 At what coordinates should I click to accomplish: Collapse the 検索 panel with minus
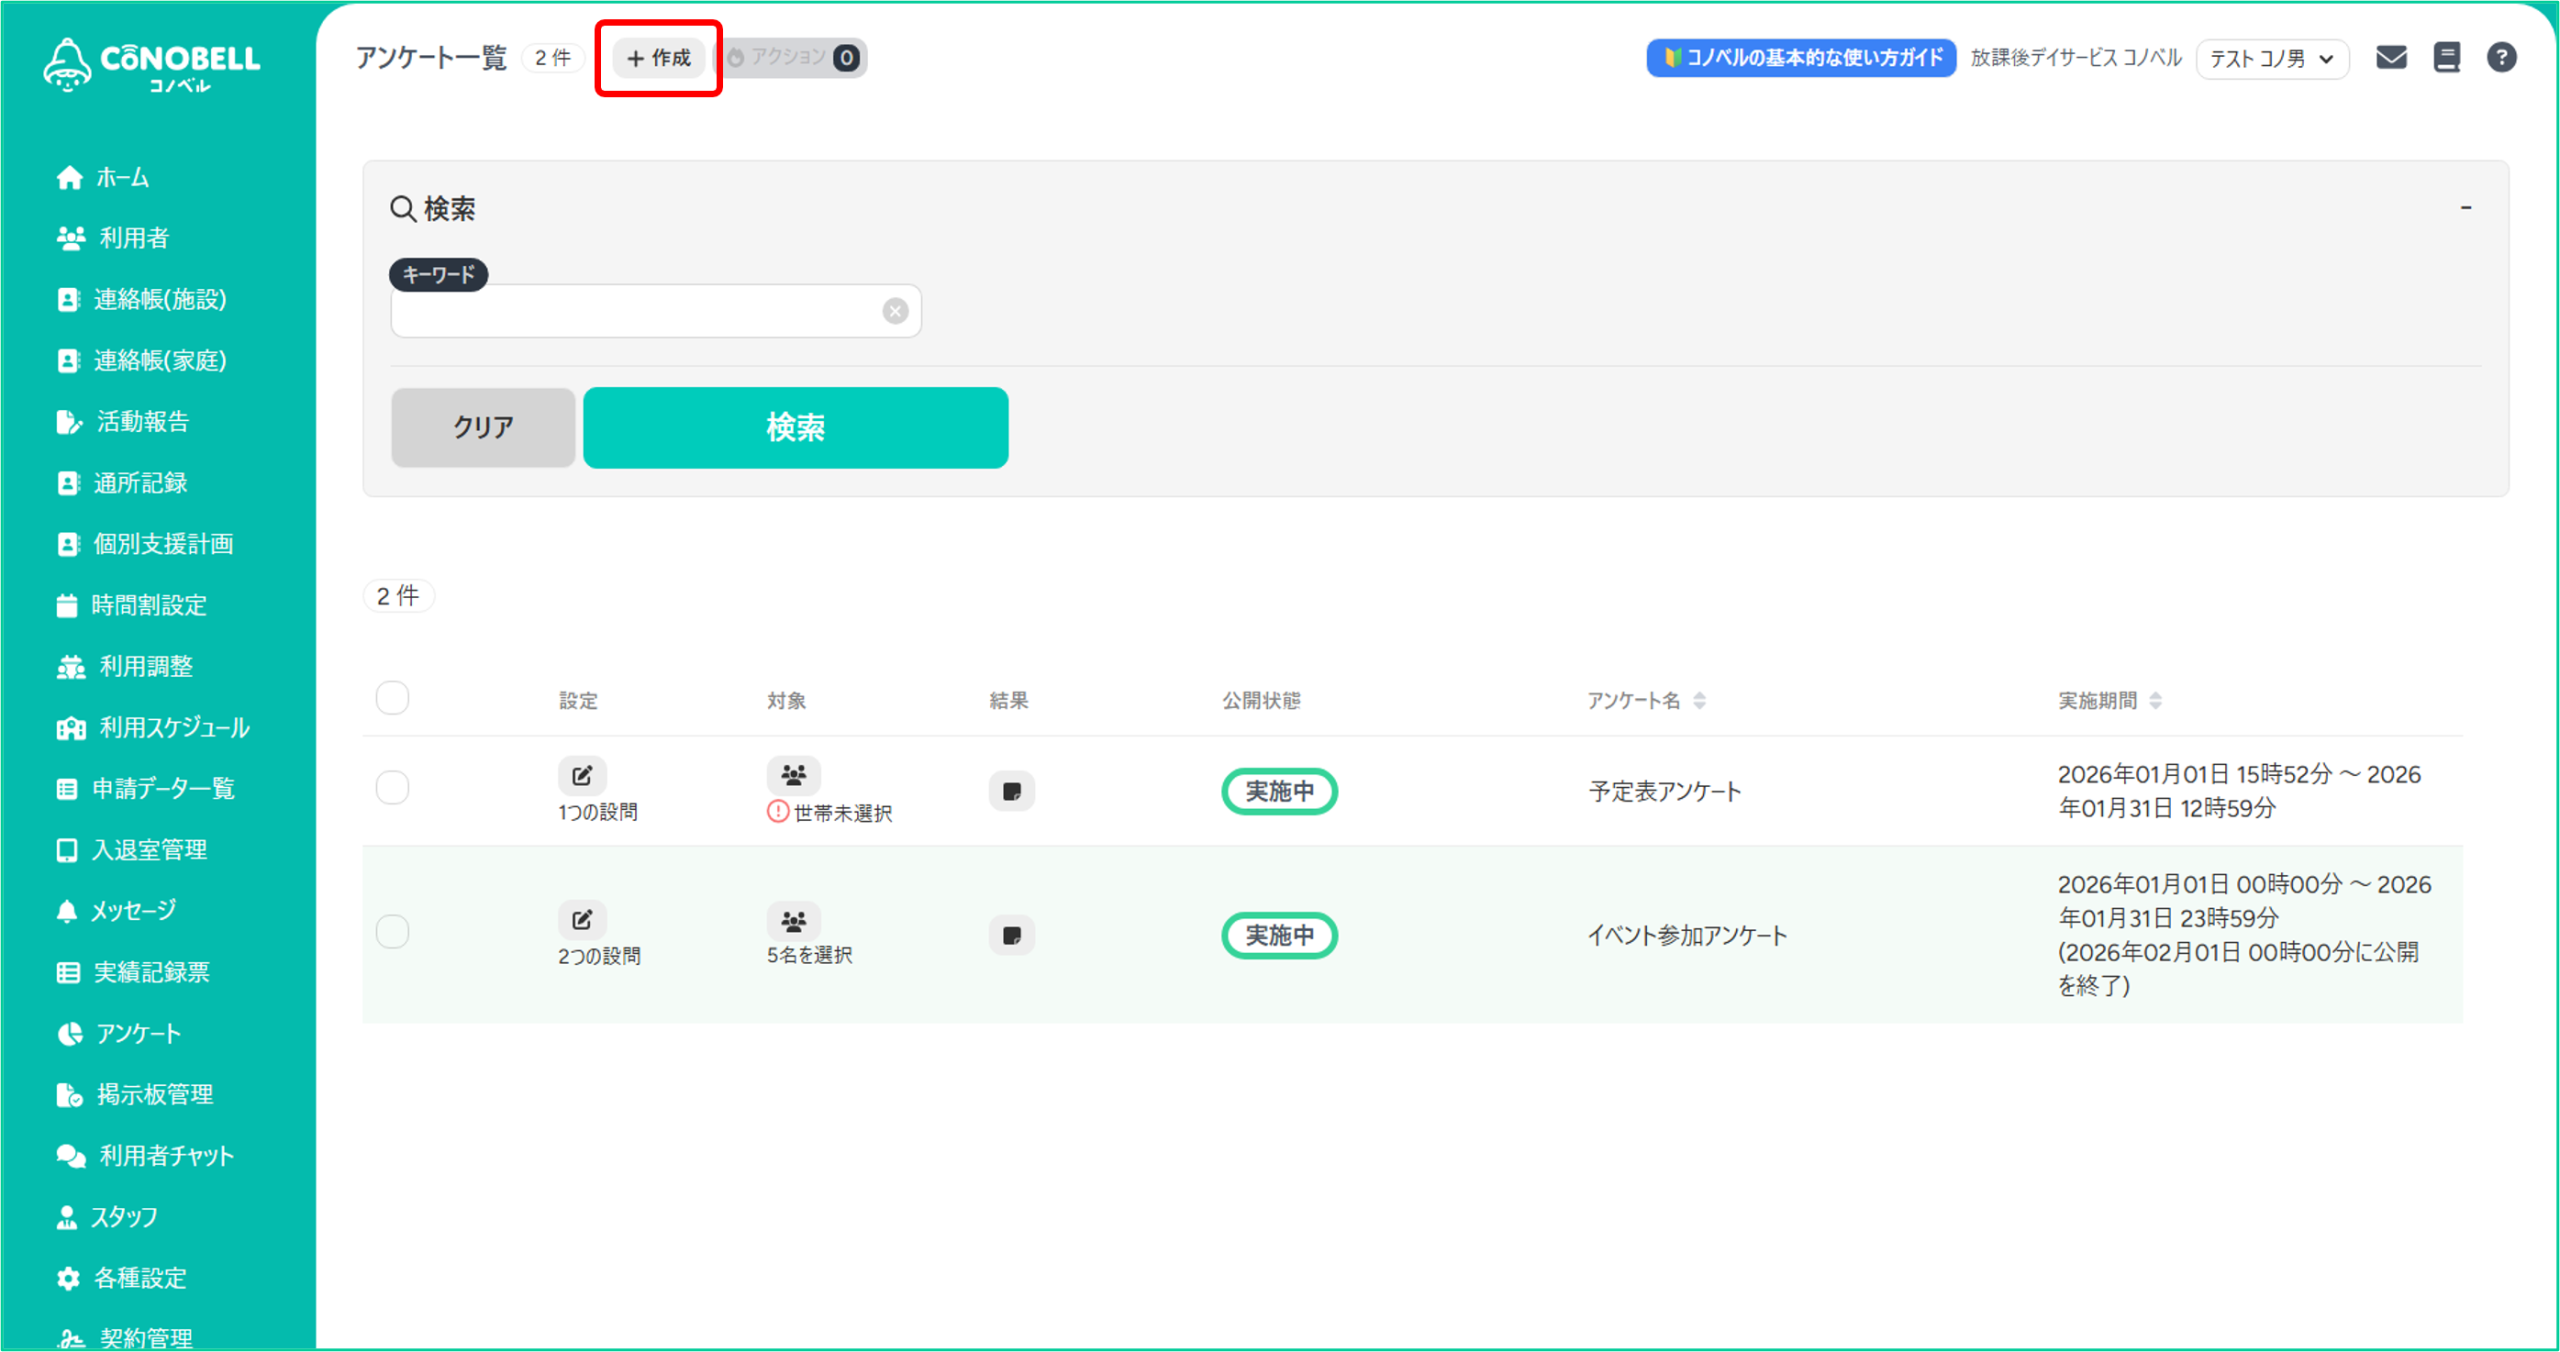[2465, 208]
